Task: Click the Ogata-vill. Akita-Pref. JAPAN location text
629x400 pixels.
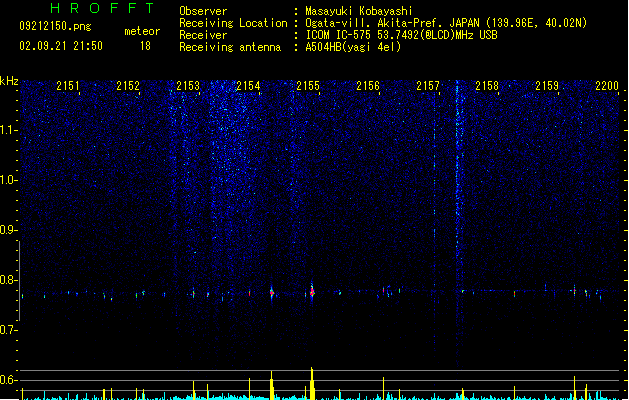Action: point(446,23)
